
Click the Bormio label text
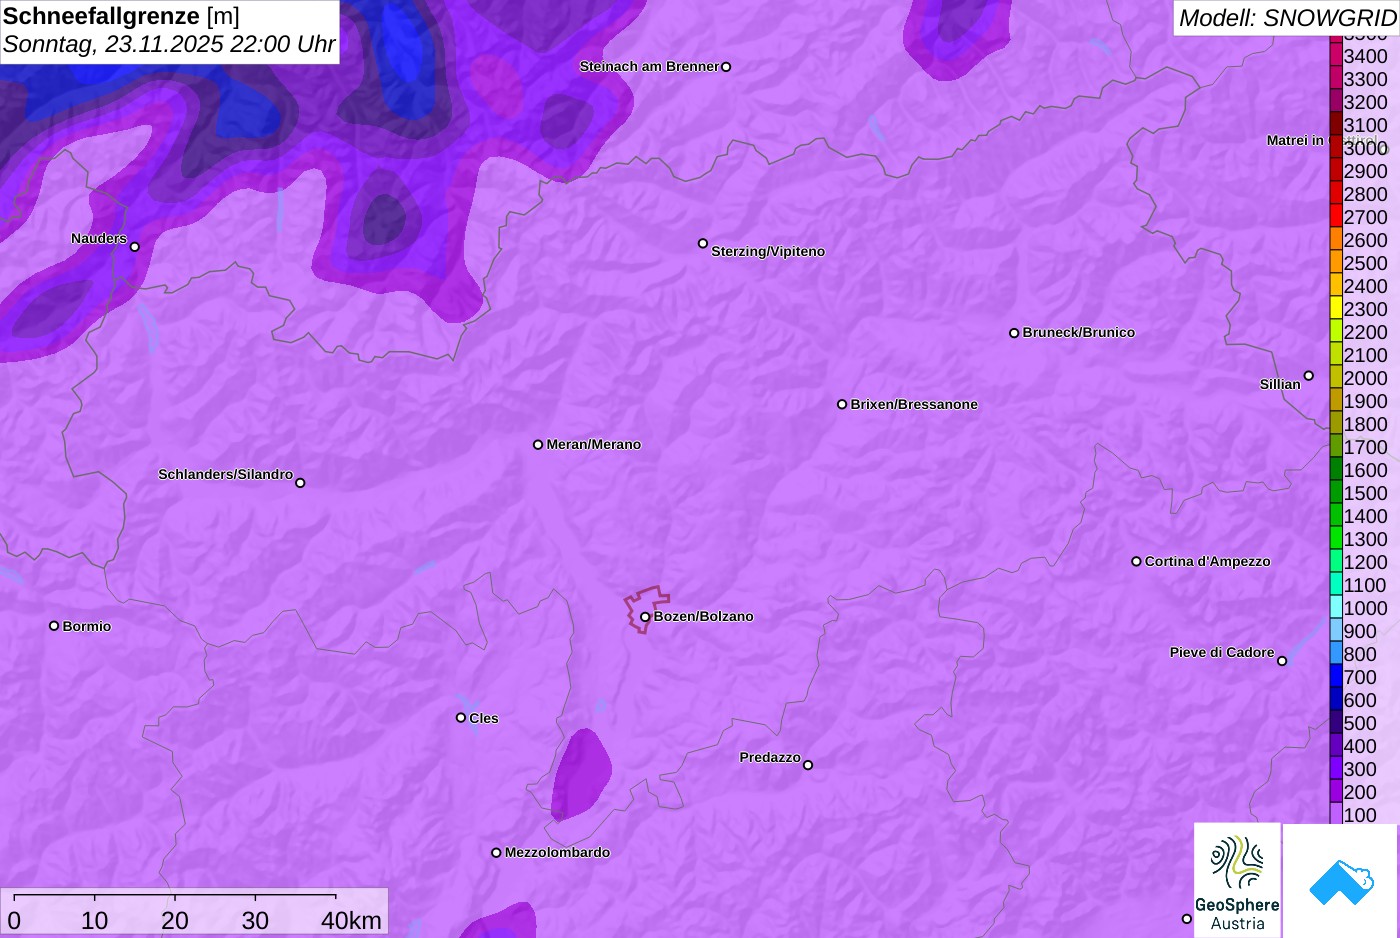[87, 627]
